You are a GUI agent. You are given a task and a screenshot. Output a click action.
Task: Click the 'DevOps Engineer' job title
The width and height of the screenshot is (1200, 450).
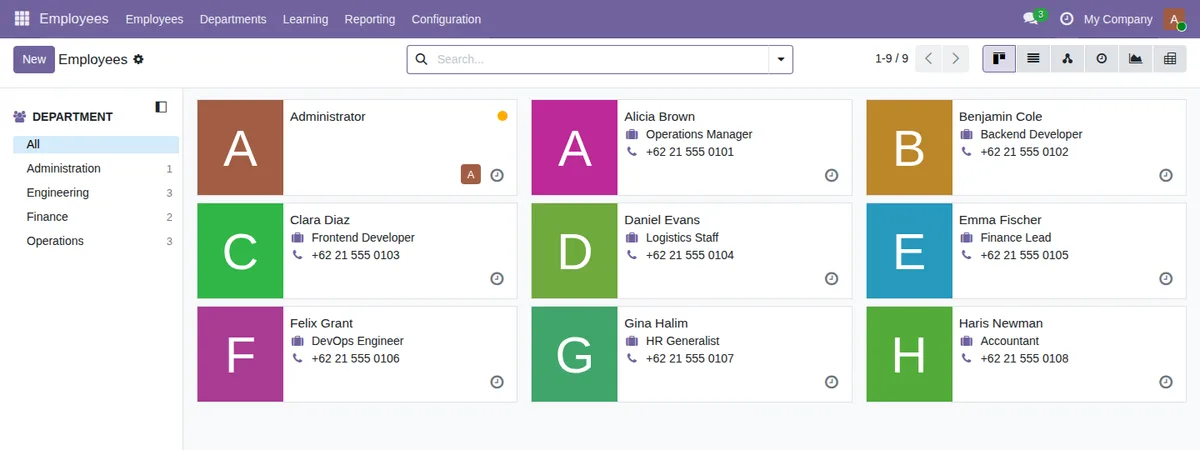coord(358,341)
